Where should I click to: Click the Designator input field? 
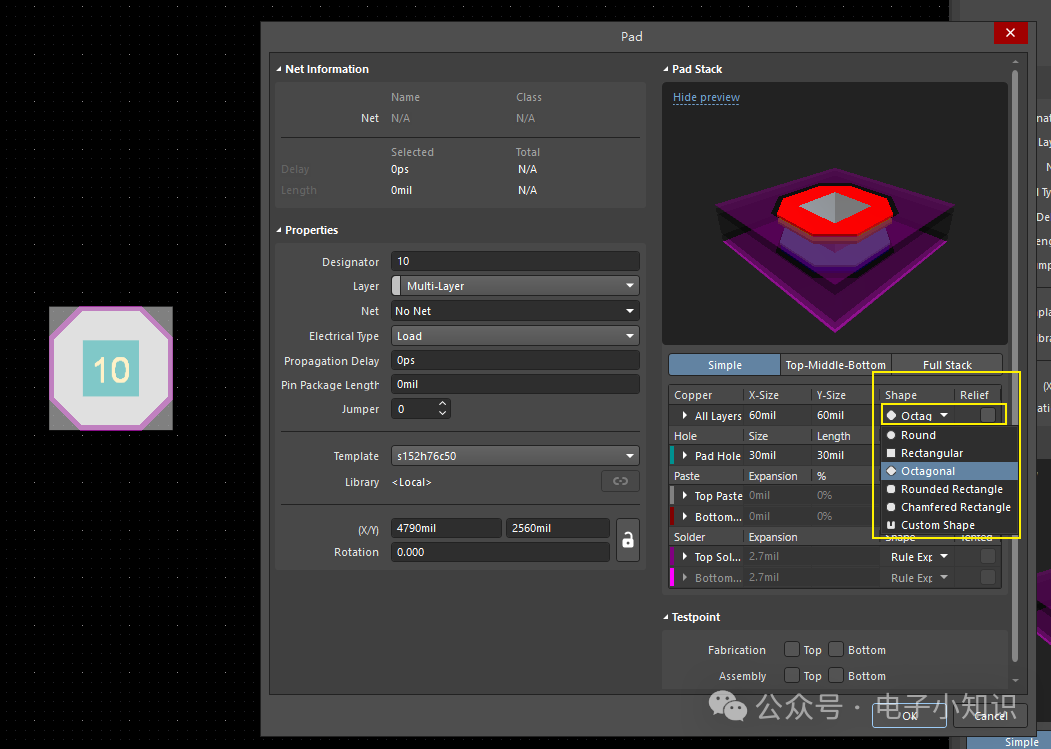tap(515, 262)
